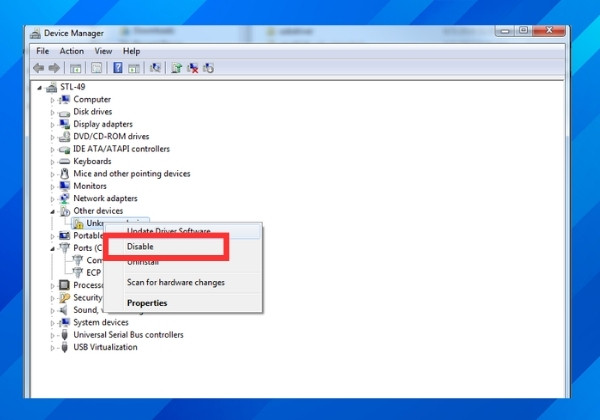Expand the Universal Serial Bus controllers node
Viewport: 600px width, 420px height.
coord(52,336)
